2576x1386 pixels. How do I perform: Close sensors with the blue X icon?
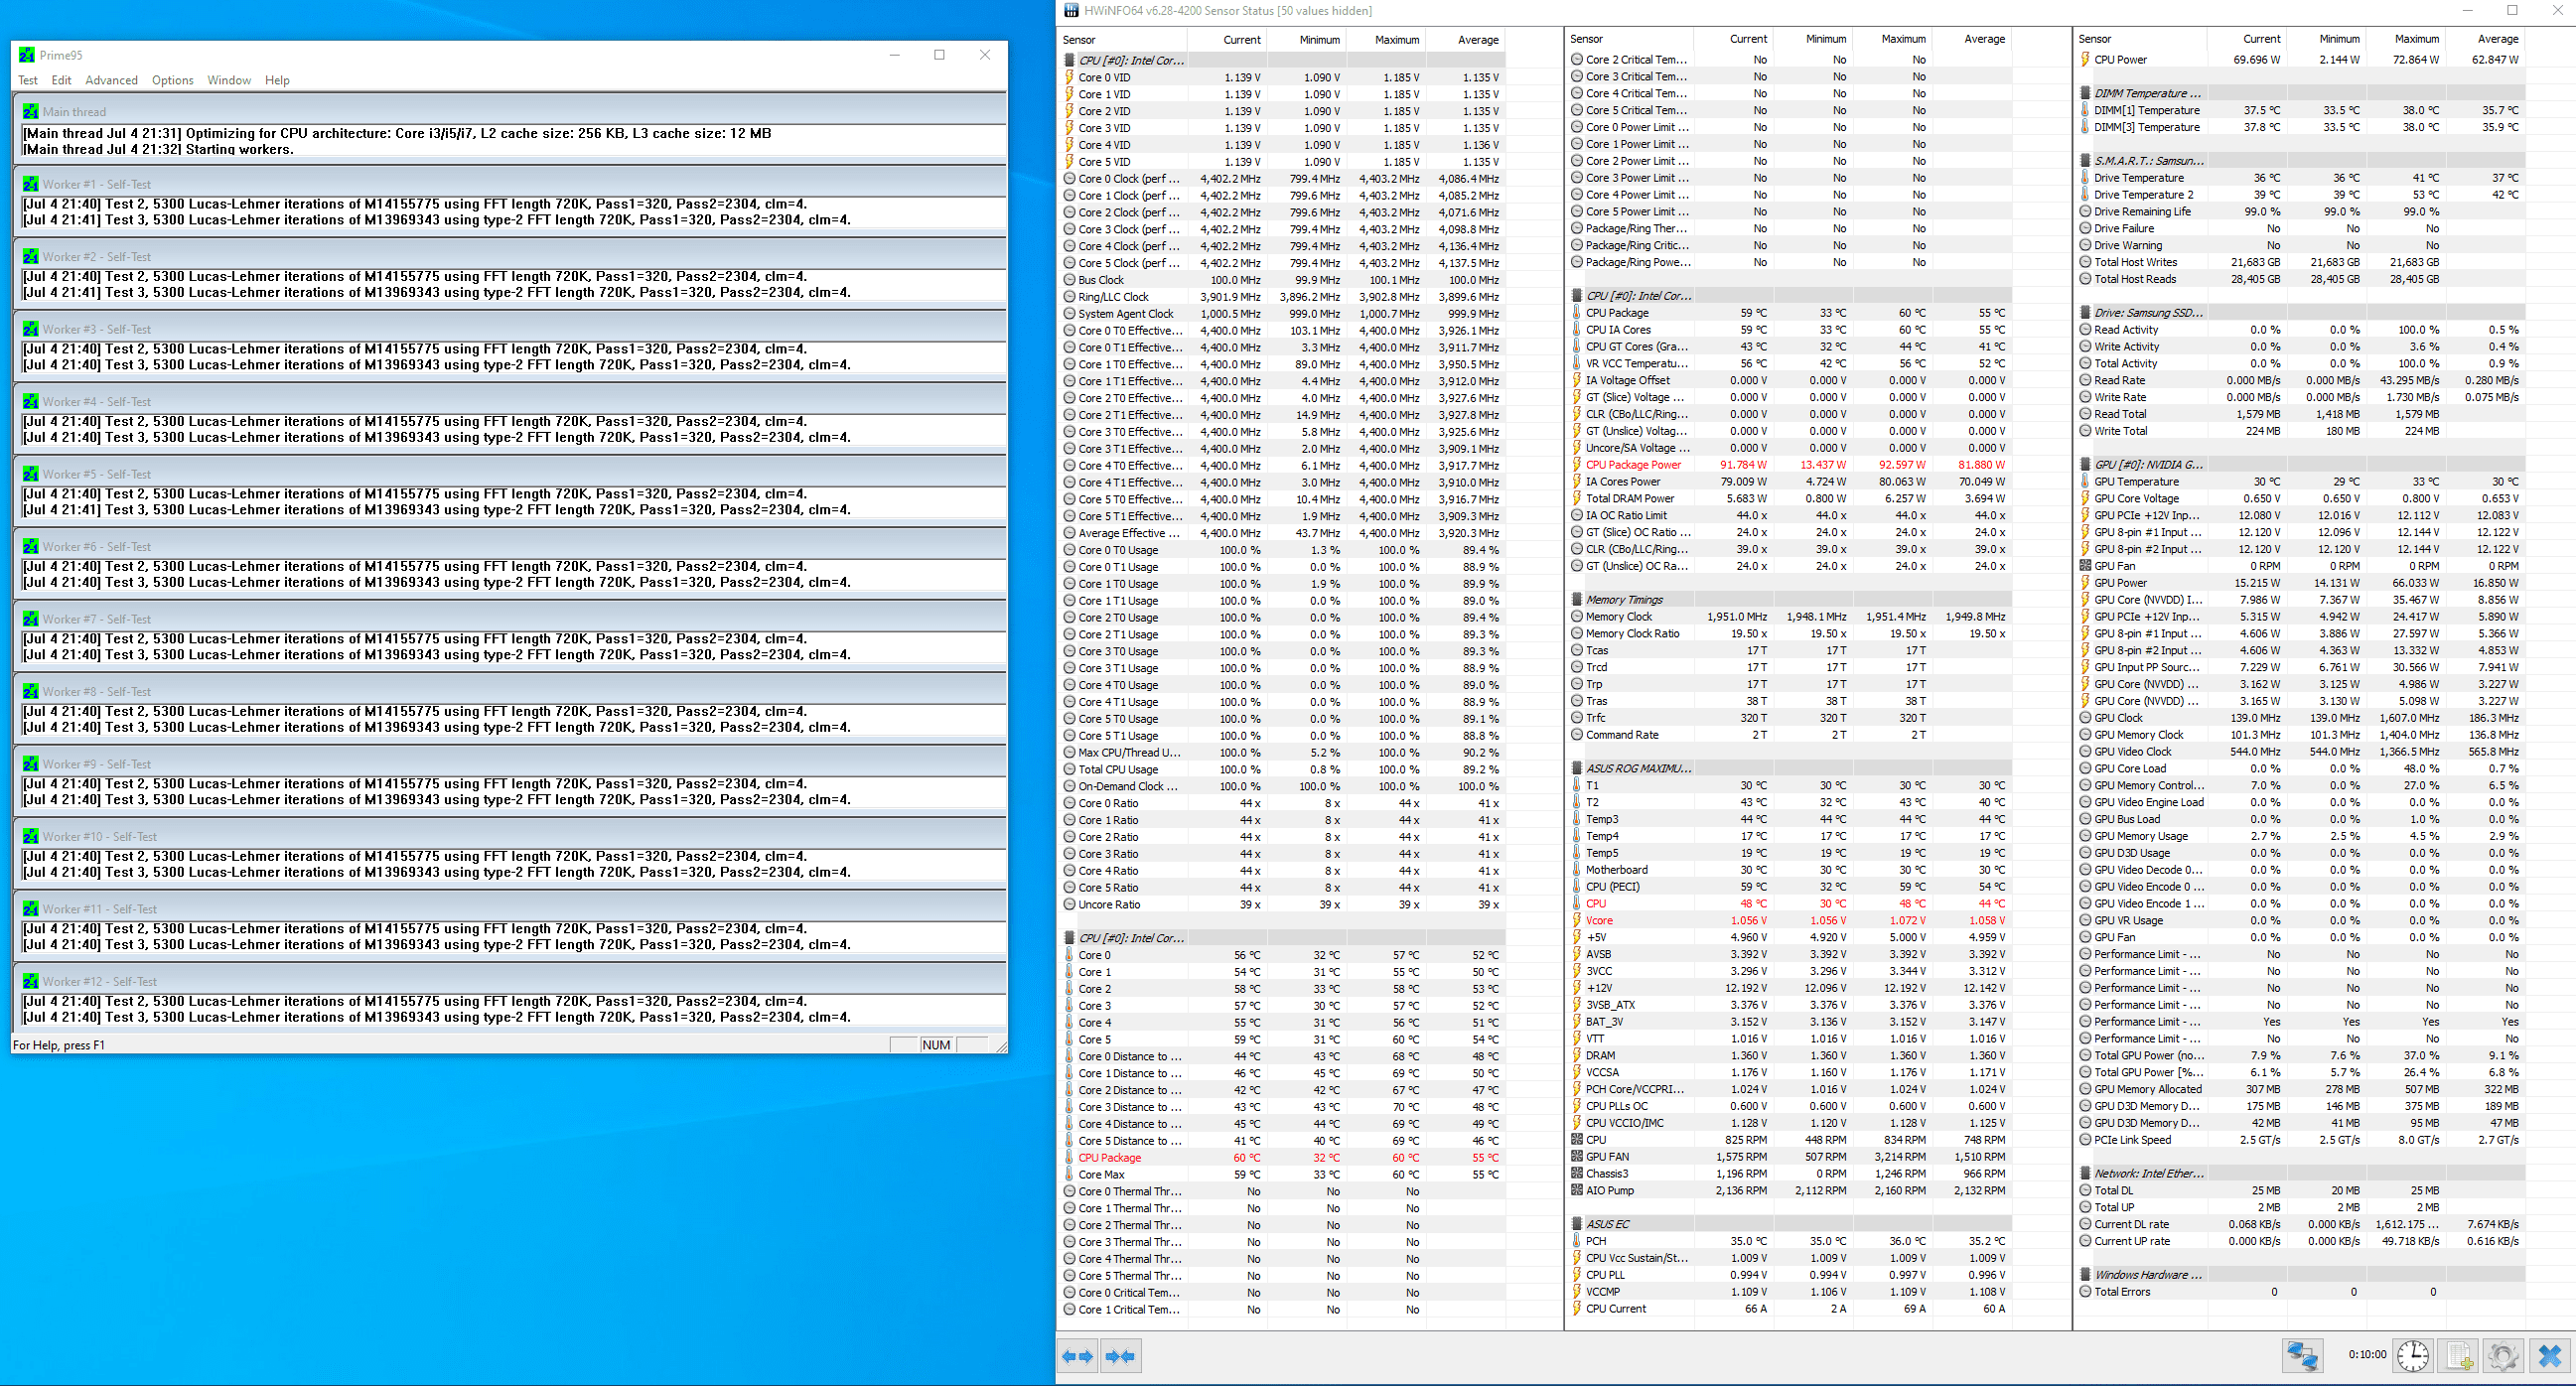coord(2550,1356)
